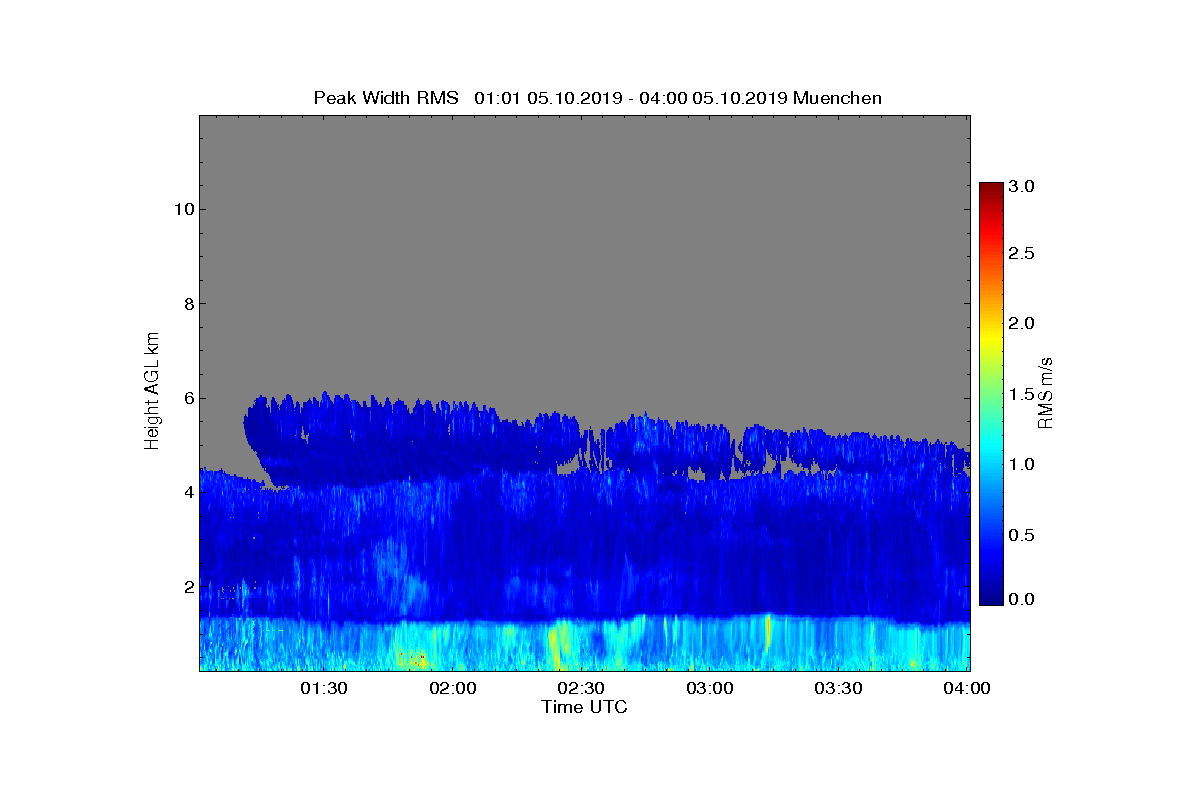Viewport: 1200px width, 800px height.
Task: Click the time tick label "04:00"
Action: tap(967, 688)
